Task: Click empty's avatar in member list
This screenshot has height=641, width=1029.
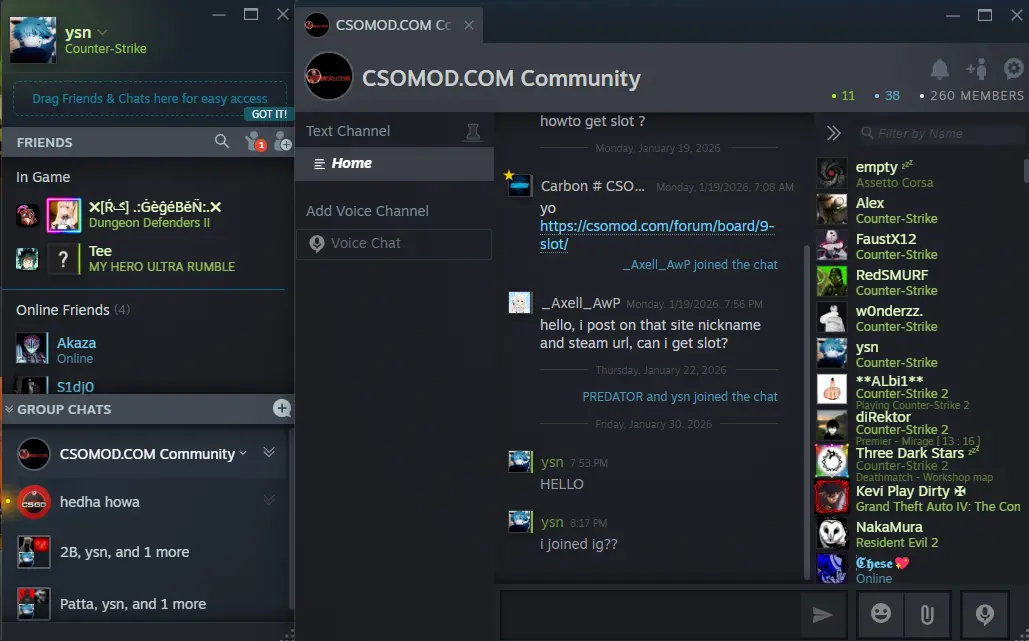Action: [831, 174]
